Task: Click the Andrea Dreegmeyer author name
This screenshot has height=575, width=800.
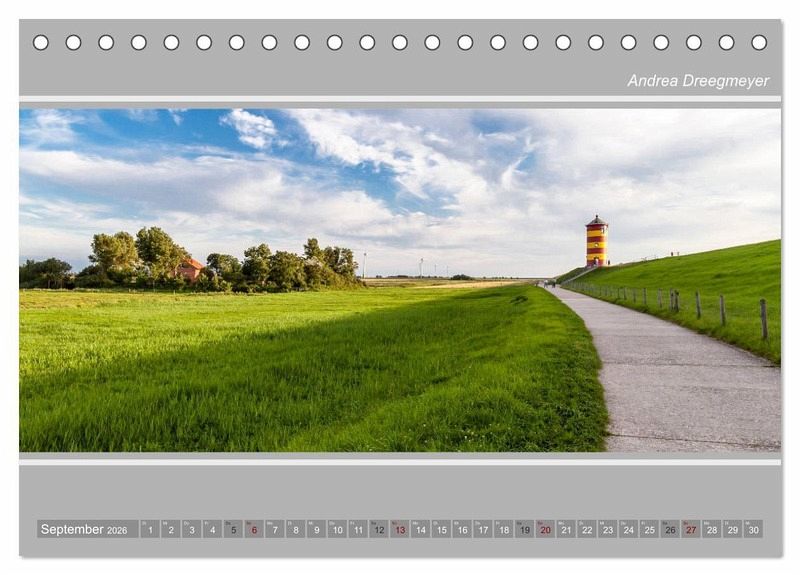Action: (x=698, y=81)
